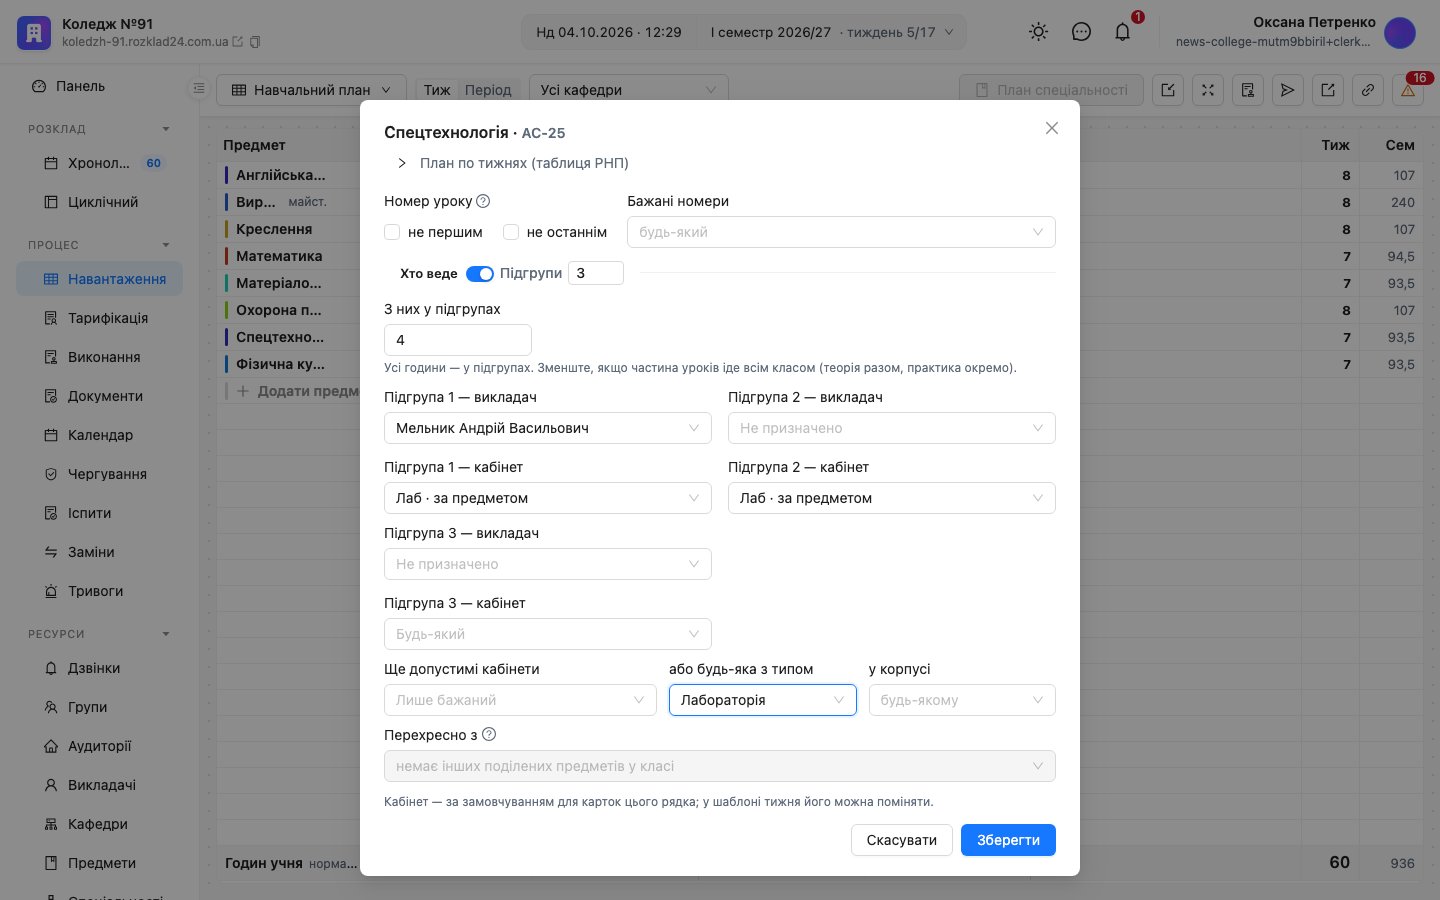The image size is (1440, 900).
Task: Select the Період view tab
Action: 488,90
